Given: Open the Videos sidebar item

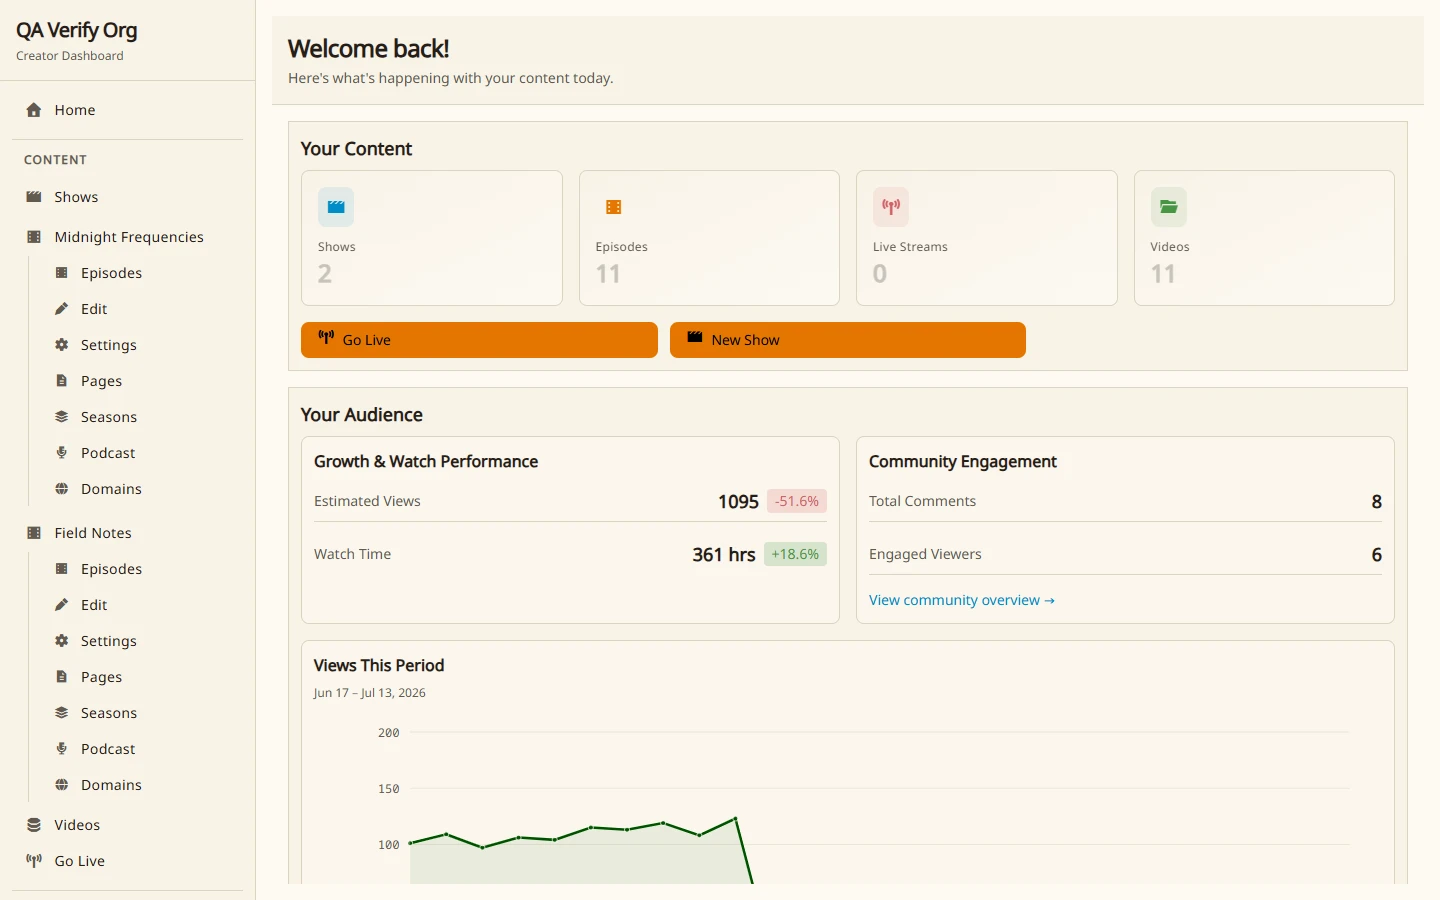Looking at the screenshot, I should [127, 825].
